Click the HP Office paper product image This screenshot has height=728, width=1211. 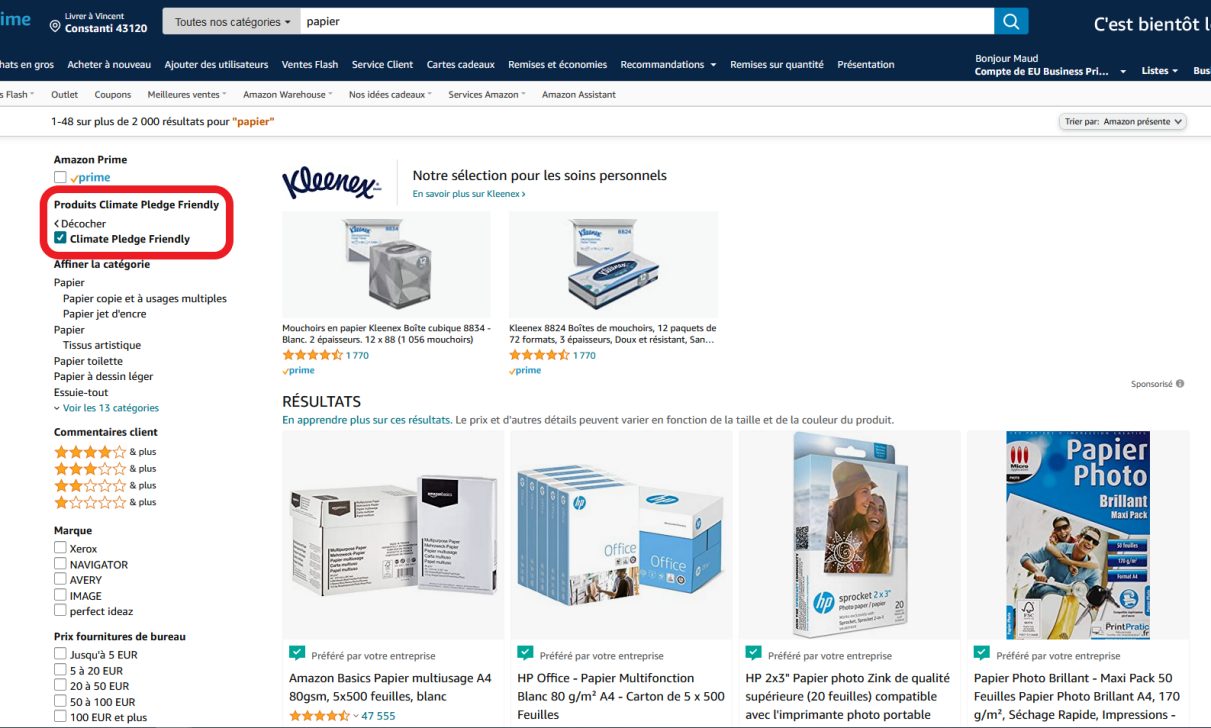click(x=621, y=535)
